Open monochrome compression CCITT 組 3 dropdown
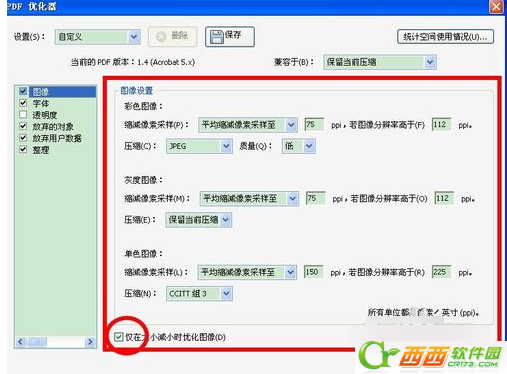Image resolution: width=507 pixels, height=374 pixels. (x=199, y=294)
